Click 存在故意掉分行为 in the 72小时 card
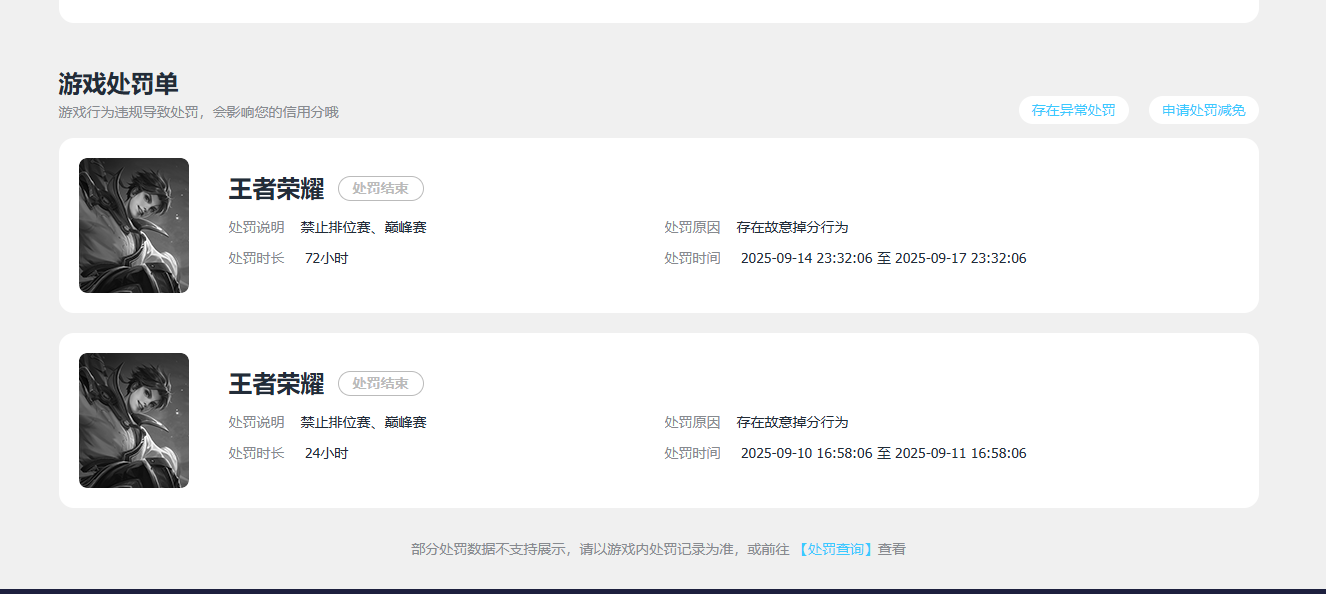The image size is (1326, 594). coord(793,227)
